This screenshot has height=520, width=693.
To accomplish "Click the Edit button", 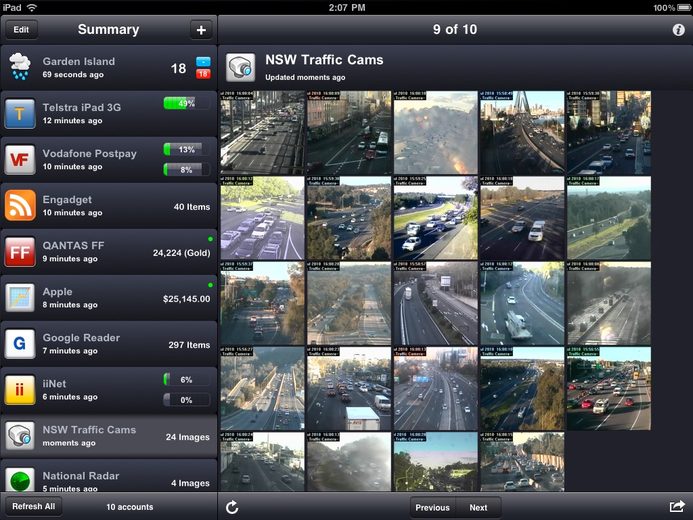I will (x=21, y=30).
